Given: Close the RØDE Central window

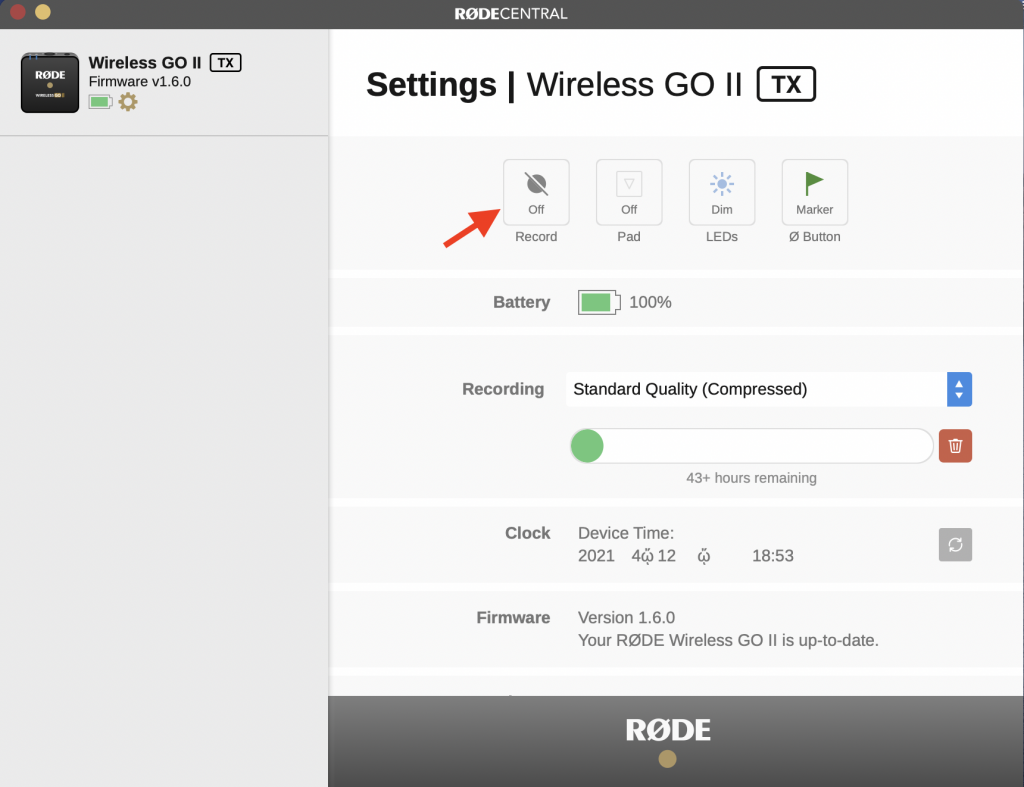Looking at the screenshot, I should click(x=18, y=12).
